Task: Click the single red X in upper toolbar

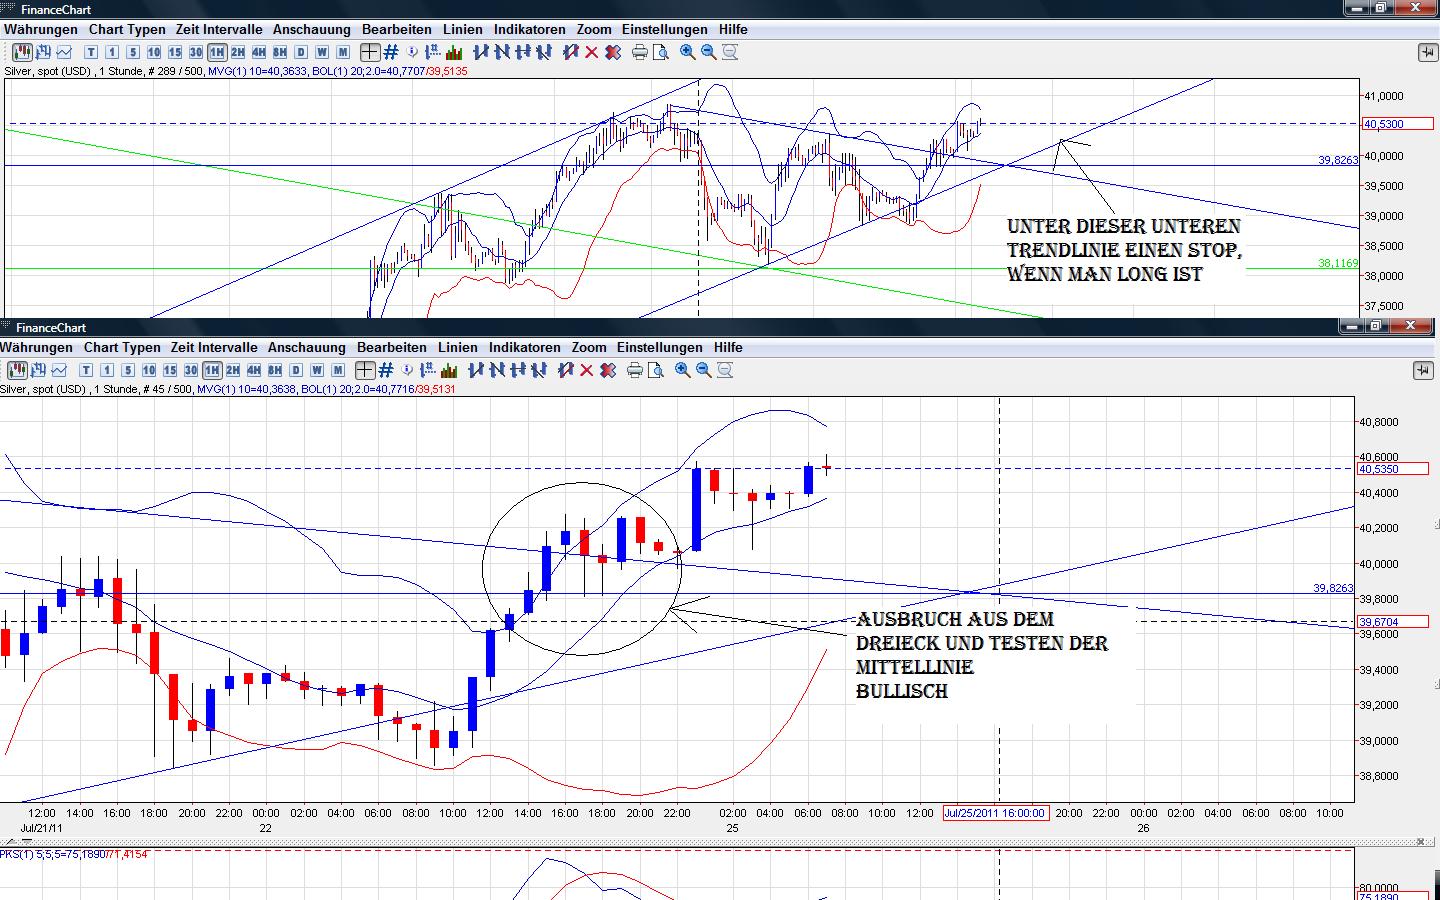Action: pyautogui.click(x=591, y=52)
